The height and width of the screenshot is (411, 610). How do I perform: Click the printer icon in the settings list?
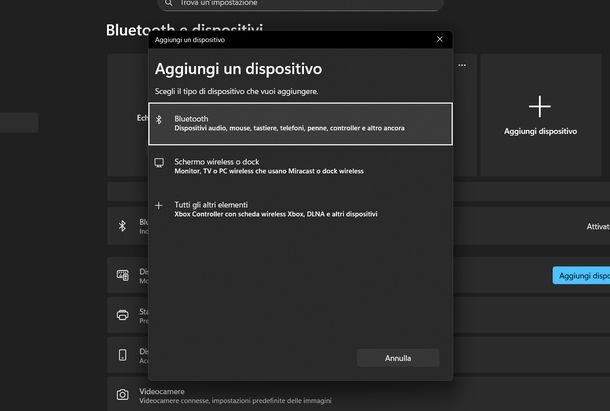(123, 315)
